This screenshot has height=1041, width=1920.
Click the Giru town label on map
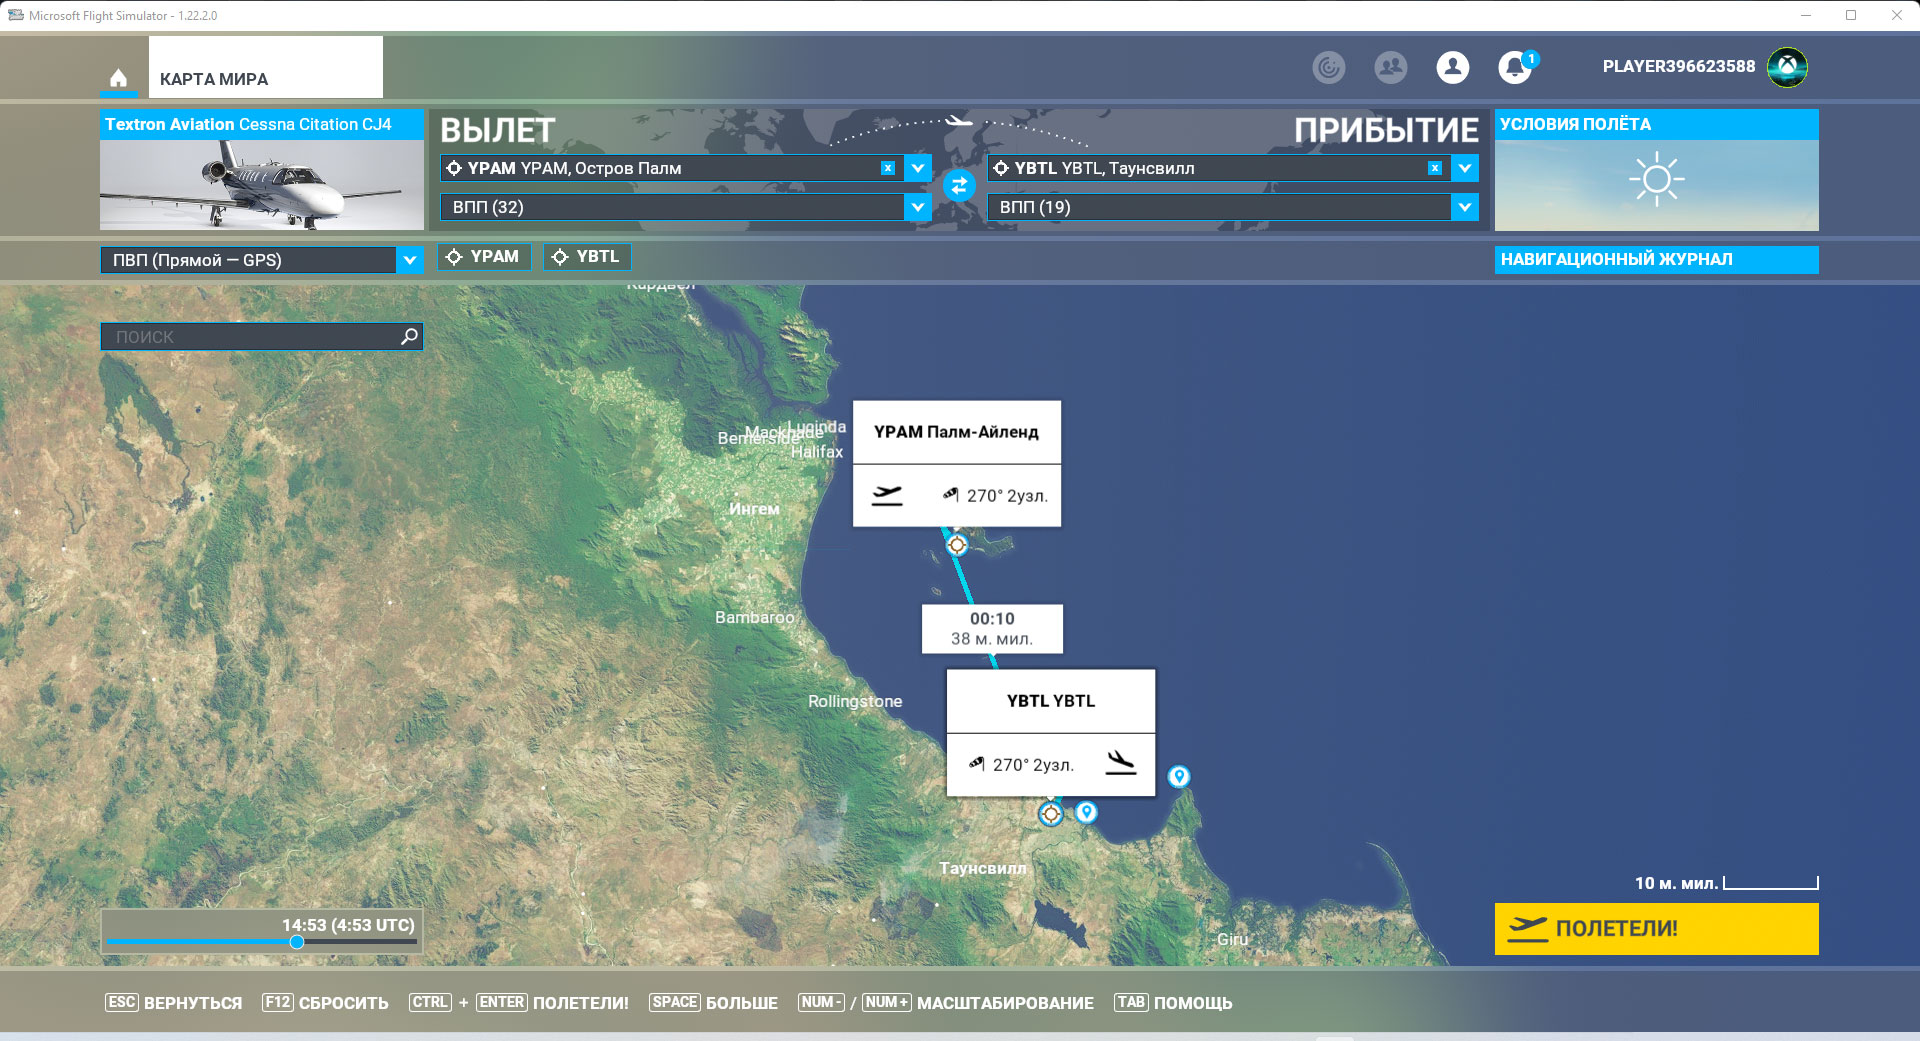coord(1232,939)
